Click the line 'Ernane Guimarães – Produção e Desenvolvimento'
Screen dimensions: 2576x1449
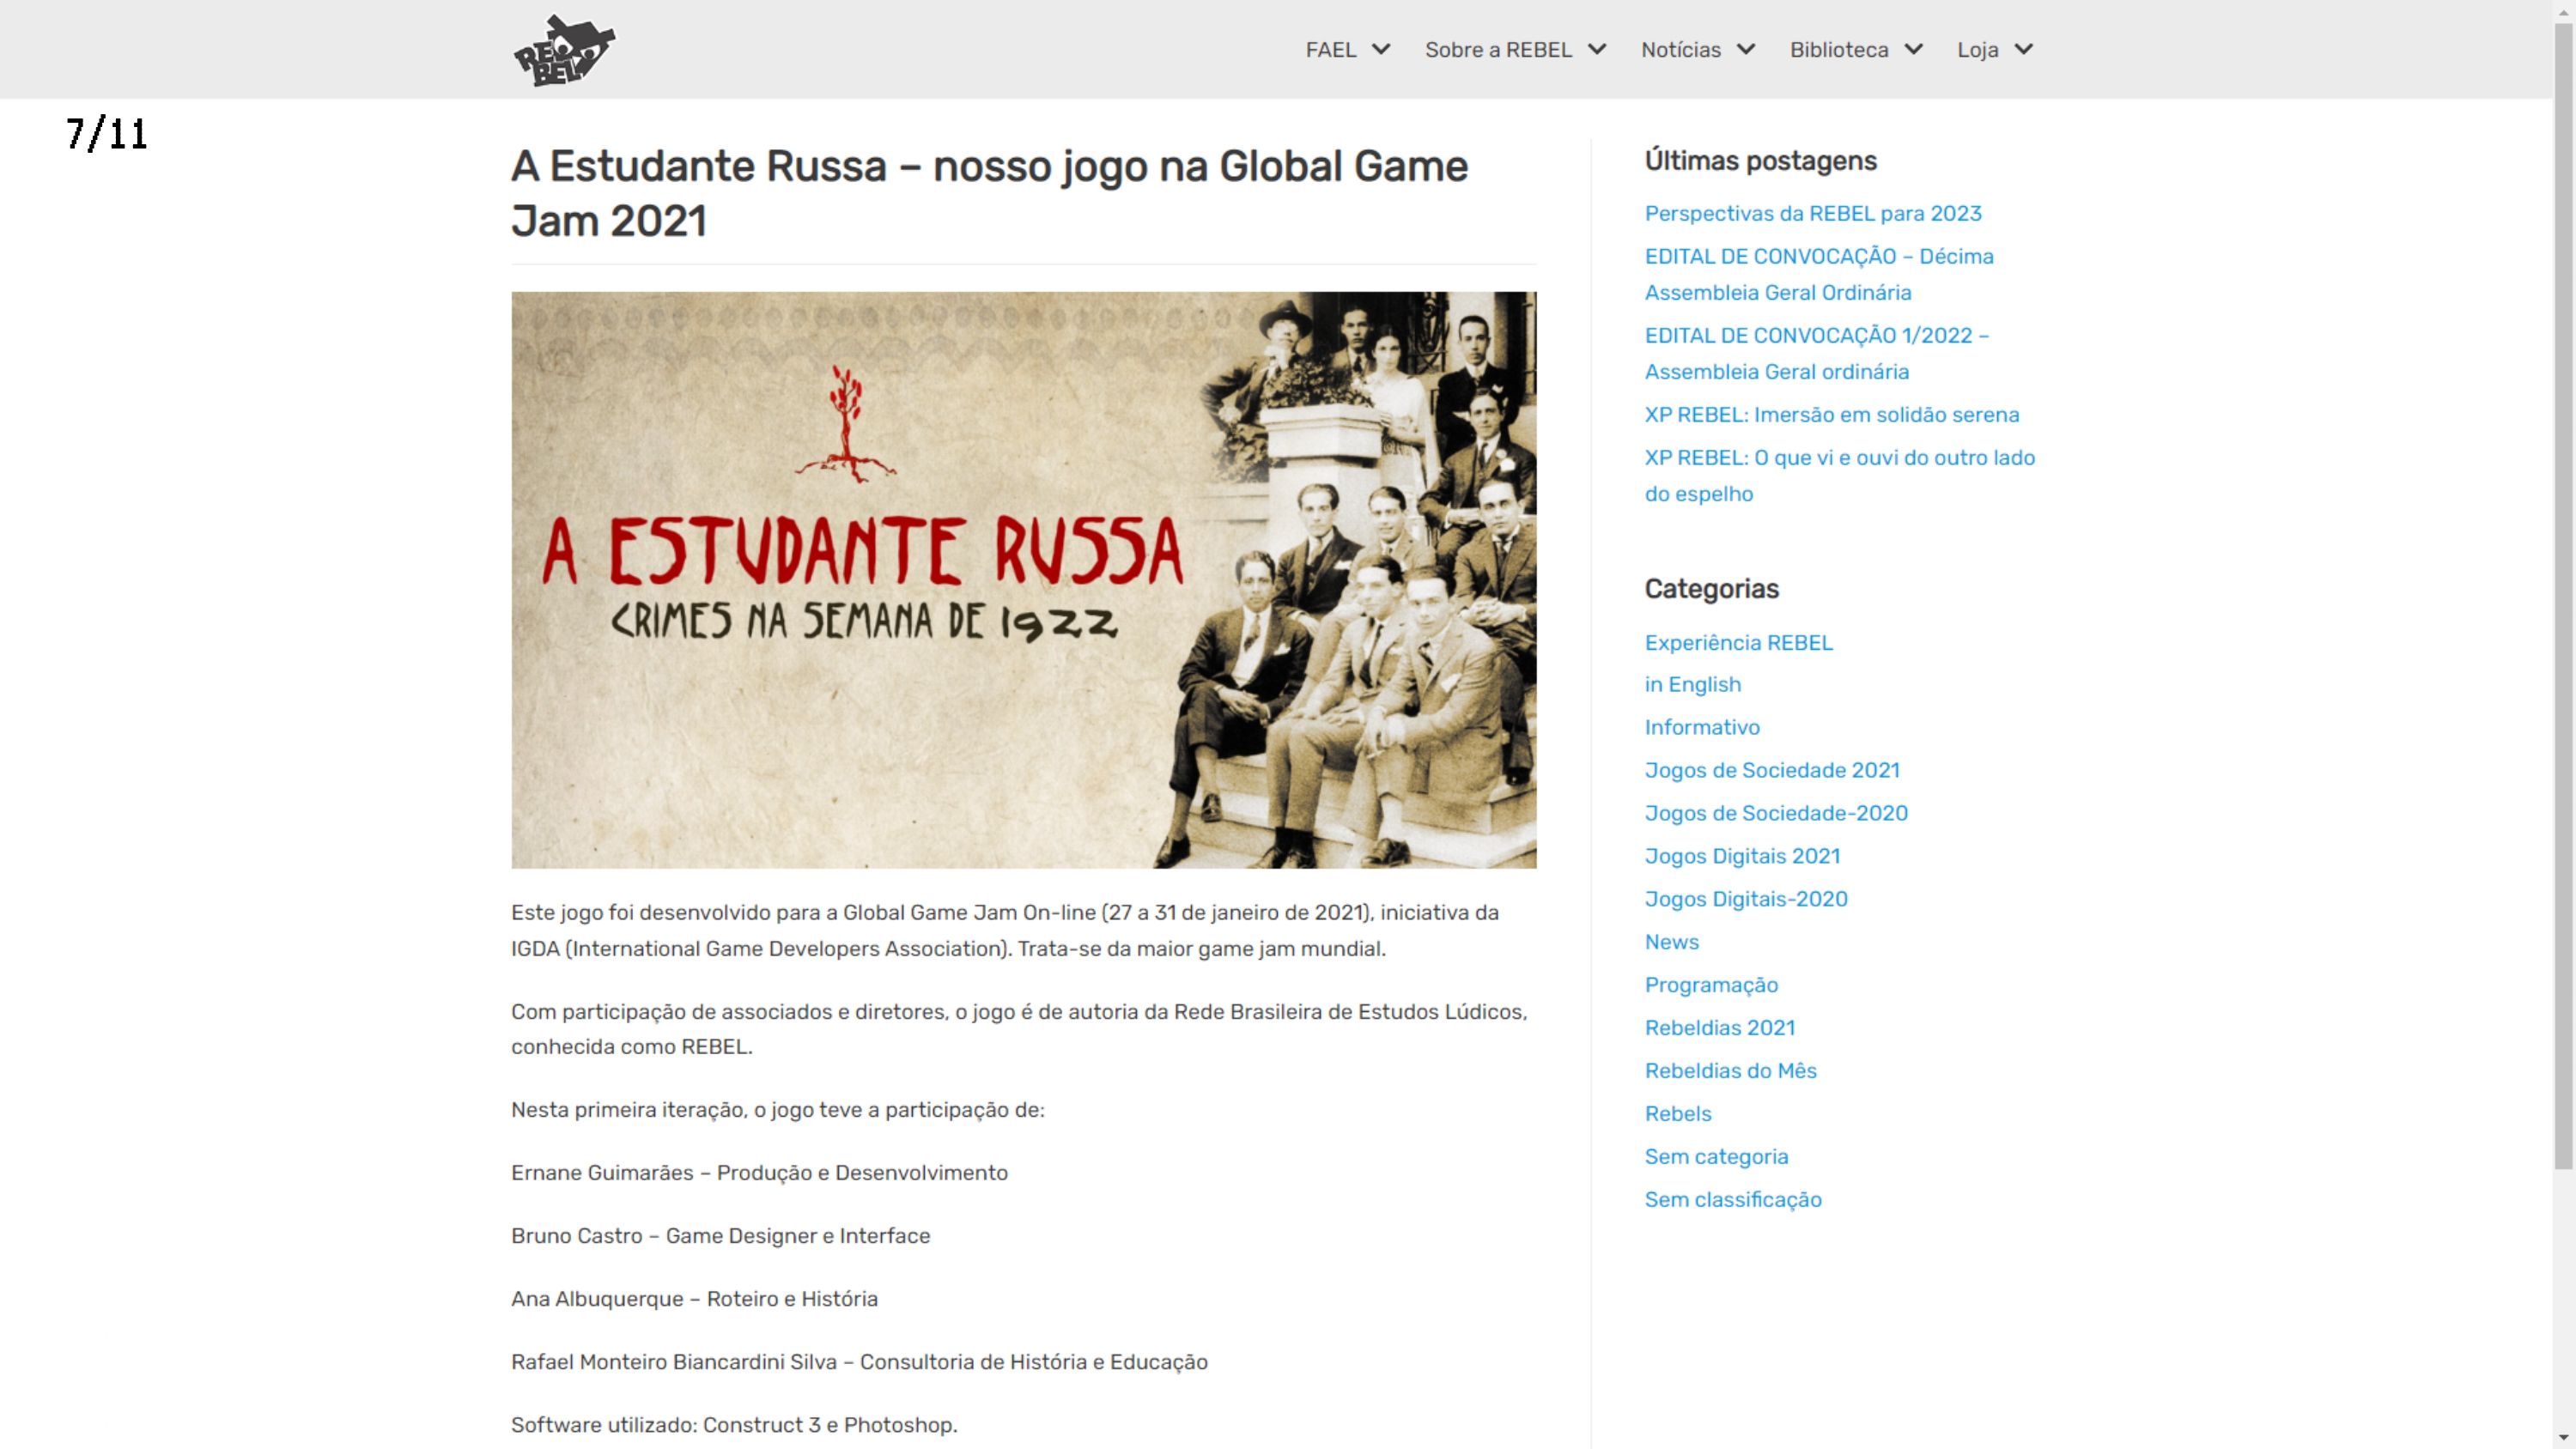point(759,1172)
